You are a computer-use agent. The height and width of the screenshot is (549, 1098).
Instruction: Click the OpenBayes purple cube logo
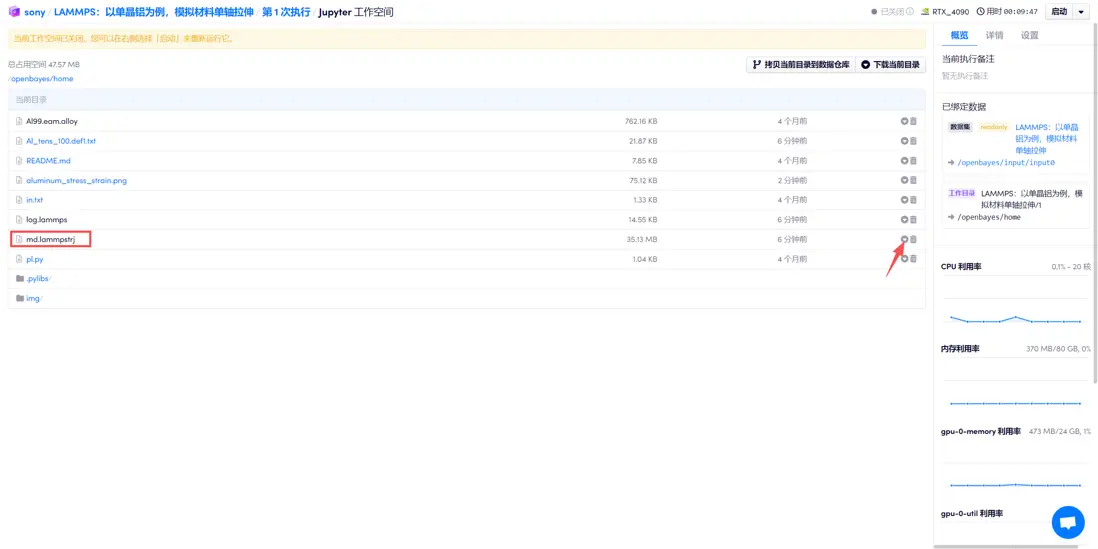tap(14, 11)
